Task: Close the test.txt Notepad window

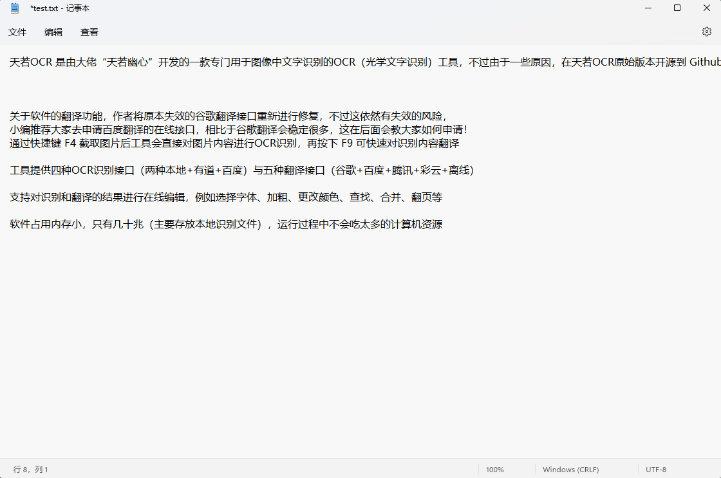Action: 707,8
